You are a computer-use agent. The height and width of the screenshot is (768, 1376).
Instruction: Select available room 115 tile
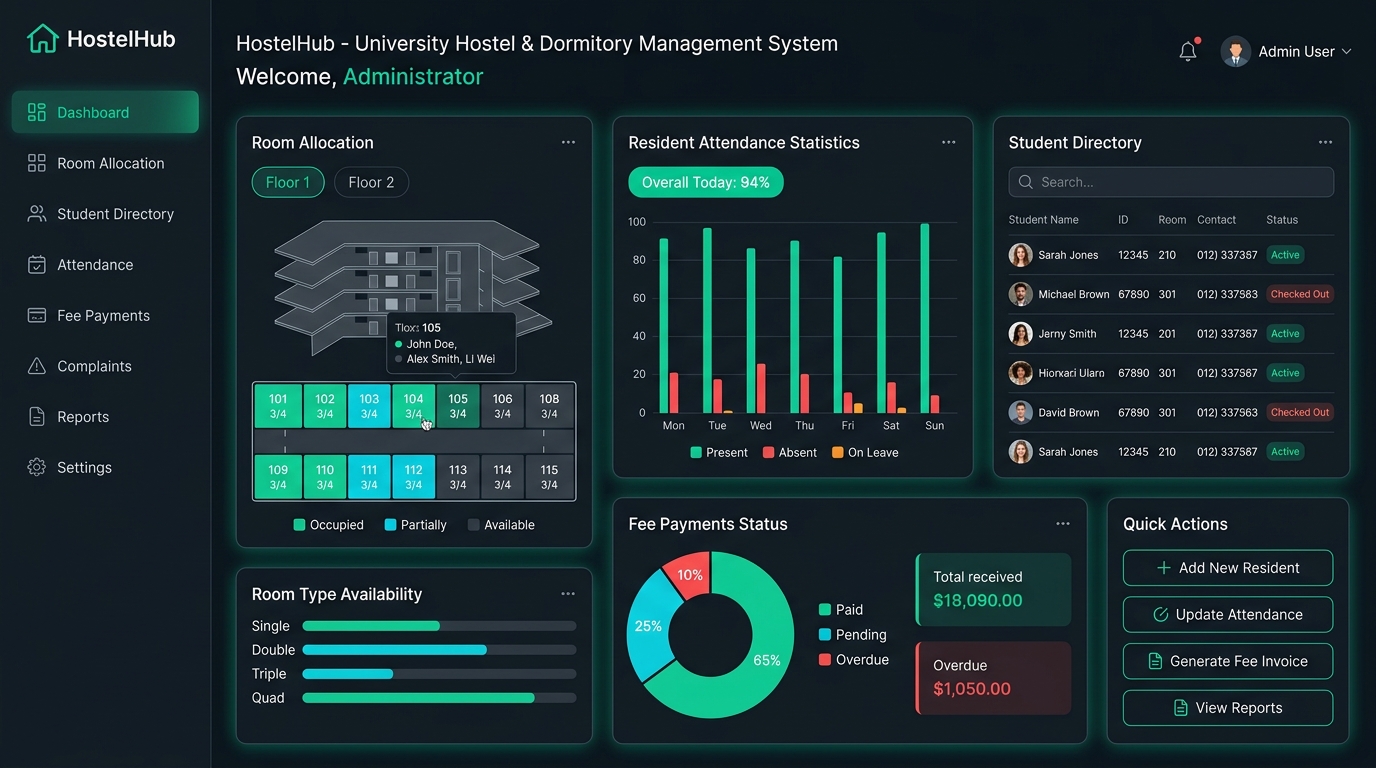pos(549,477)
